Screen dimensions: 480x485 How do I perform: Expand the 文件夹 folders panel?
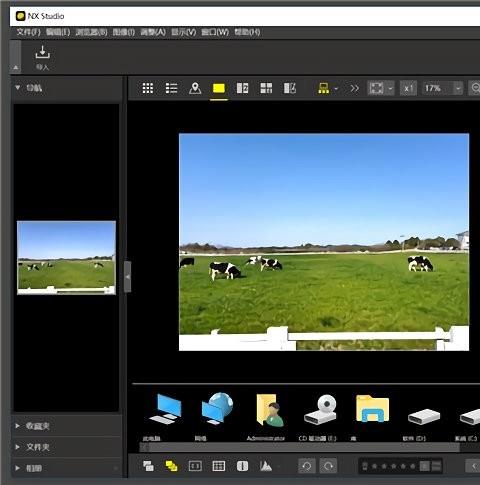[17, 447]
